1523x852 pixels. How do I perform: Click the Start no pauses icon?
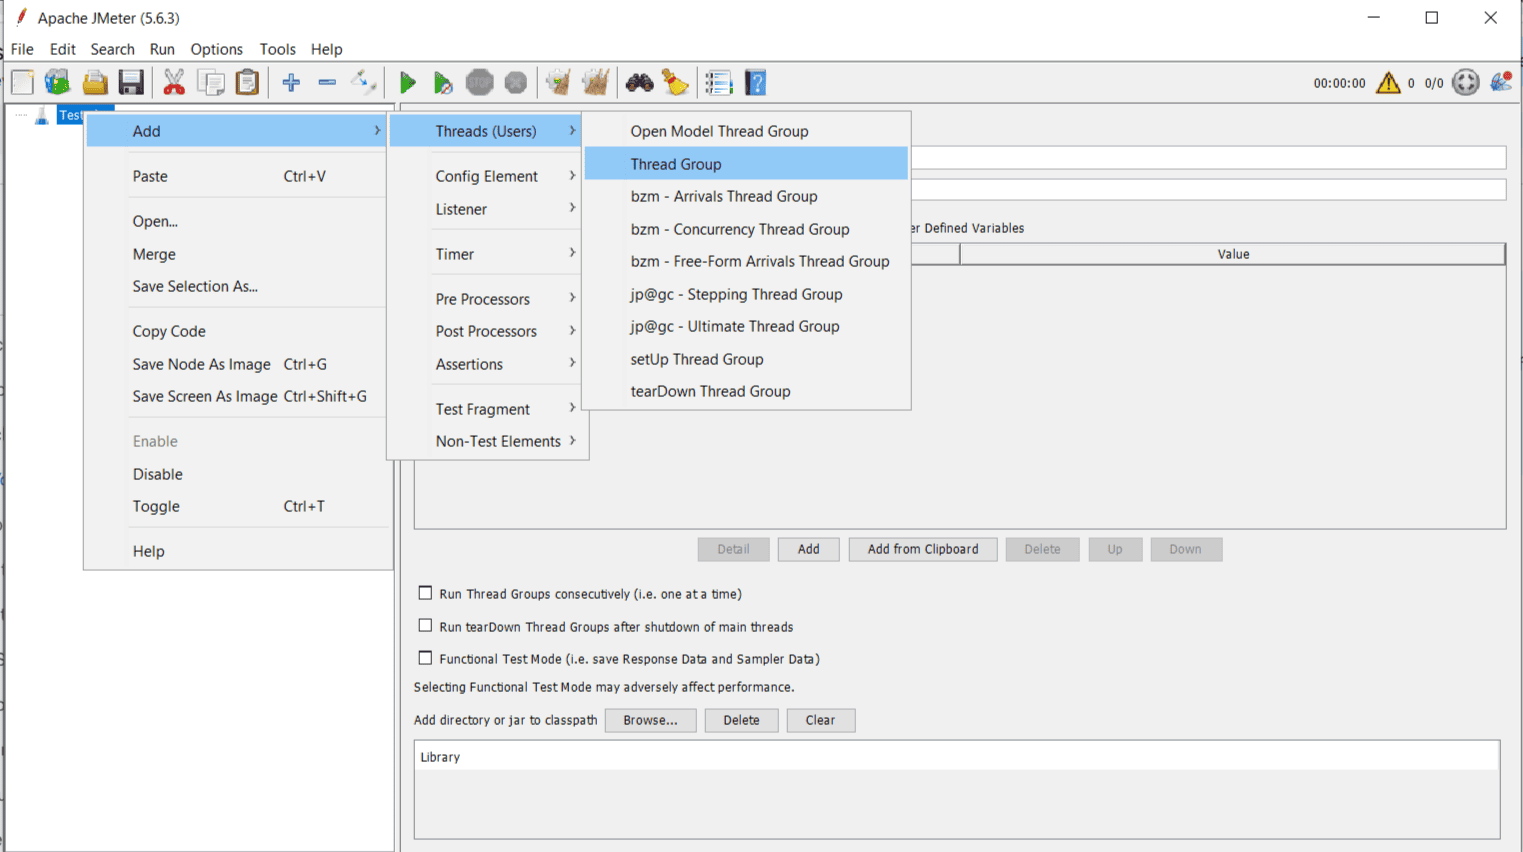coord(442,83)
